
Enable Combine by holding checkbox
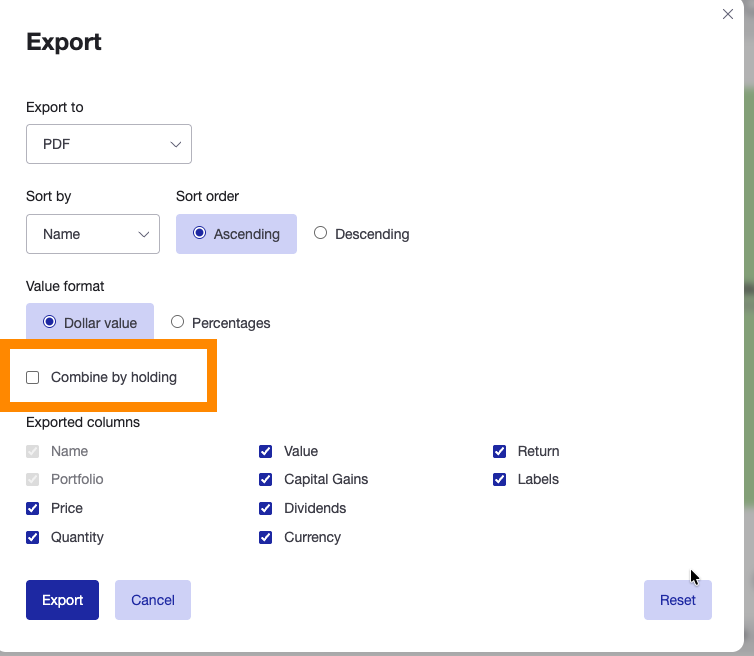(33, 378)
